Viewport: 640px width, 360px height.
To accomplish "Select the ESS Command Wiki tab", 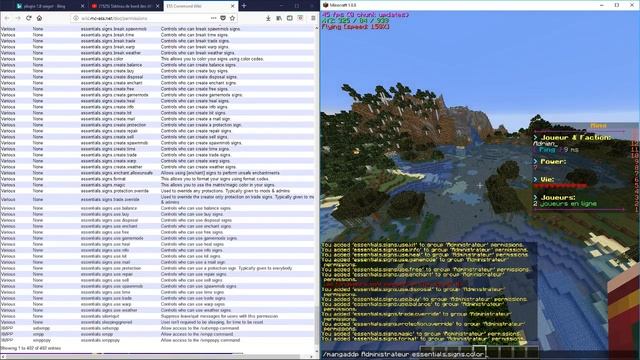I will coord(200,6).
